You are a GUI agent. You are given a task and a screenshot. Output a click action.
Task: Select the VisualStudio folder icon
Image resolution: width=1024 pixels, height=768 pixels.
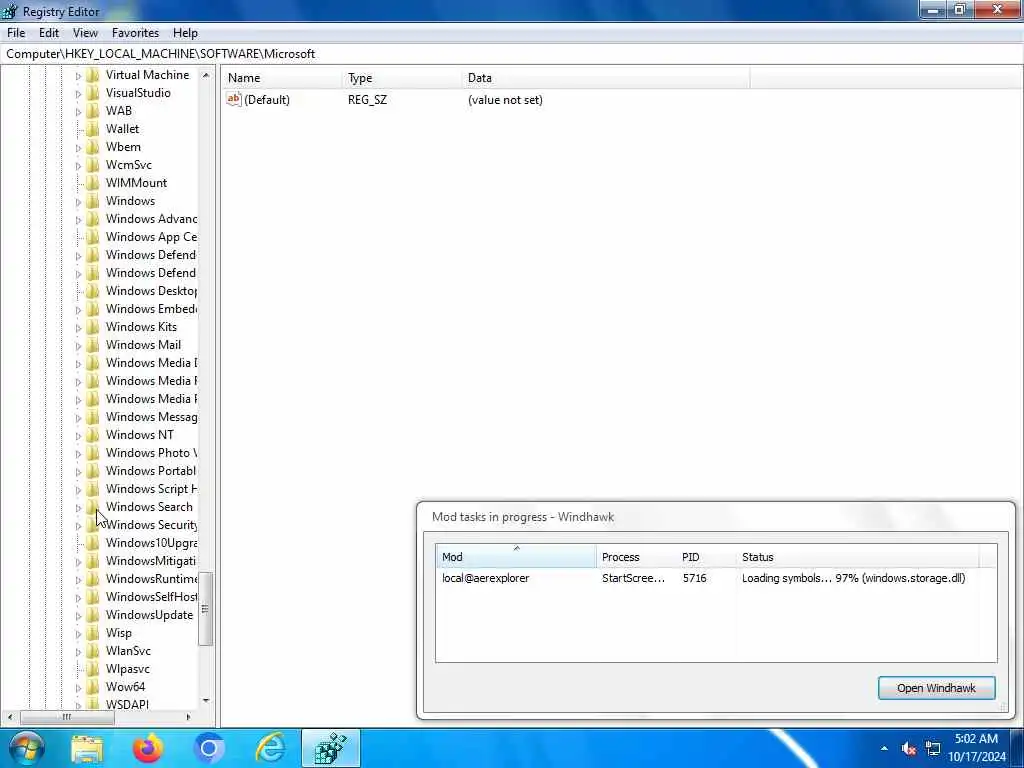click(93, 93)
